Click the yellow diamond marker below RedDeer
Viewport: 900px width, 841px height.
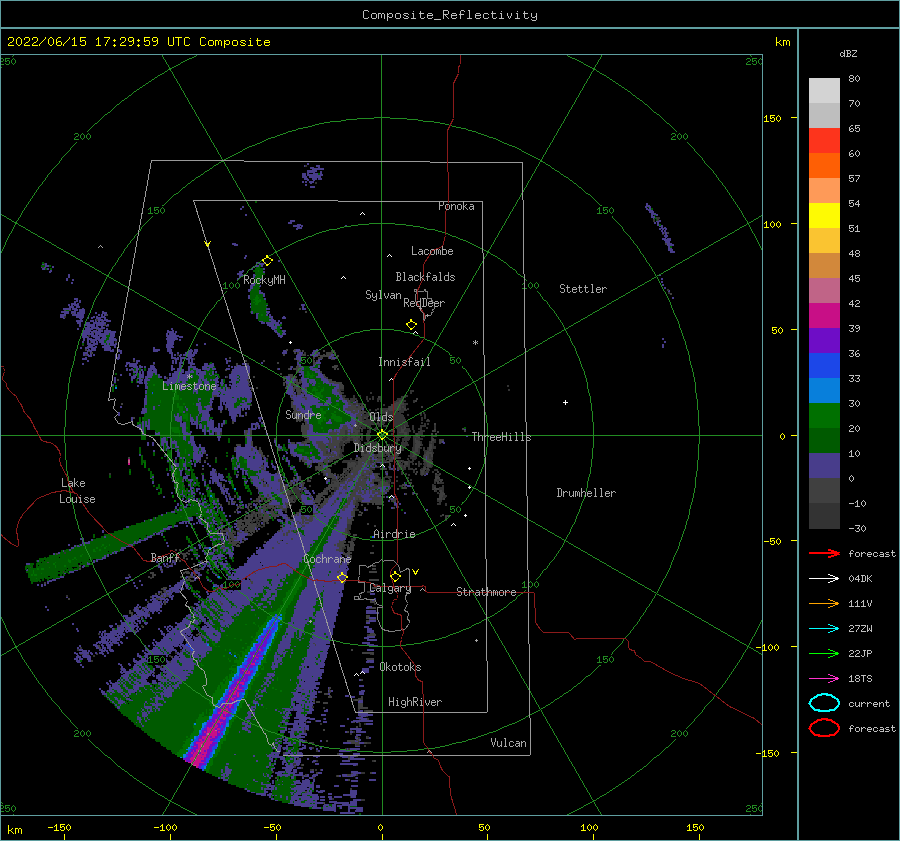(x=411, y=325)
